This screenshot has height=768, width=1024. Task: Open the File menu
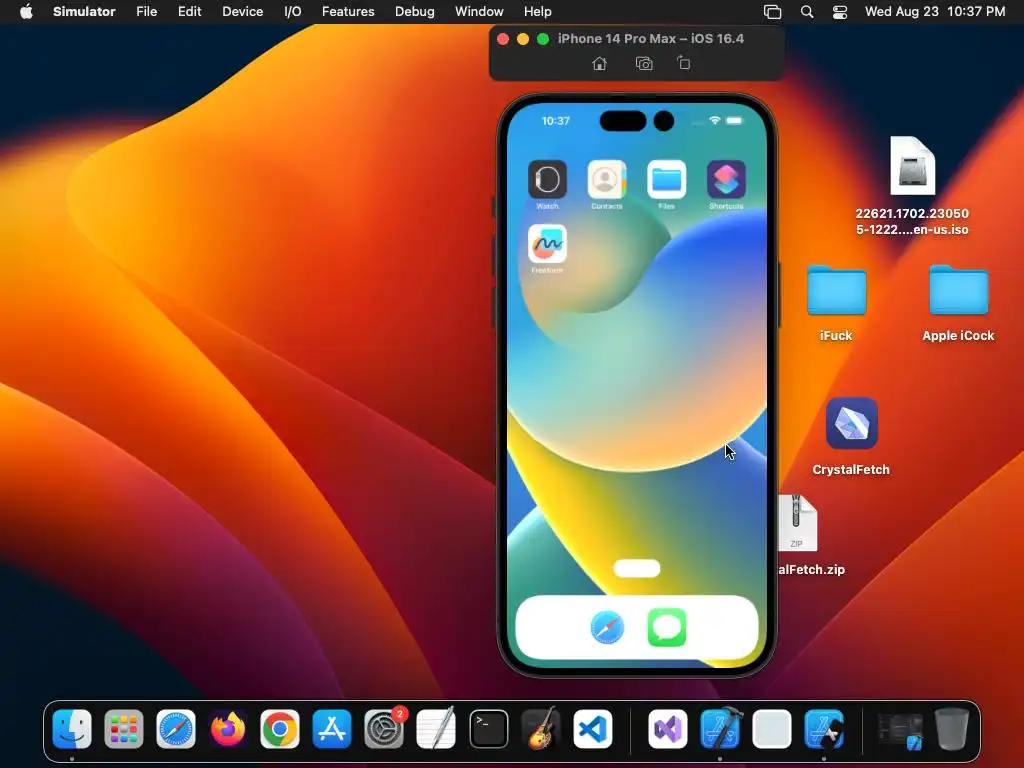pyautogui.click(x=146, y=12)
